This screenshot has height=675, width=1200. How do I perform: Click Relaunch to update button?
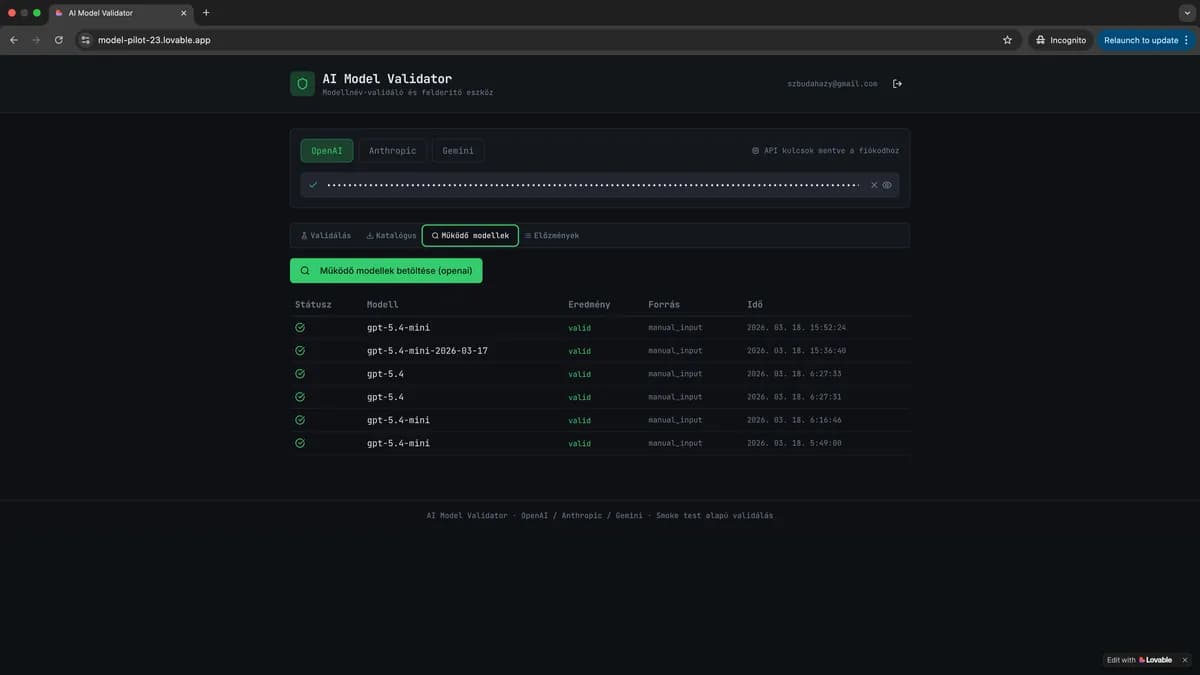[x=1146, y=40]
